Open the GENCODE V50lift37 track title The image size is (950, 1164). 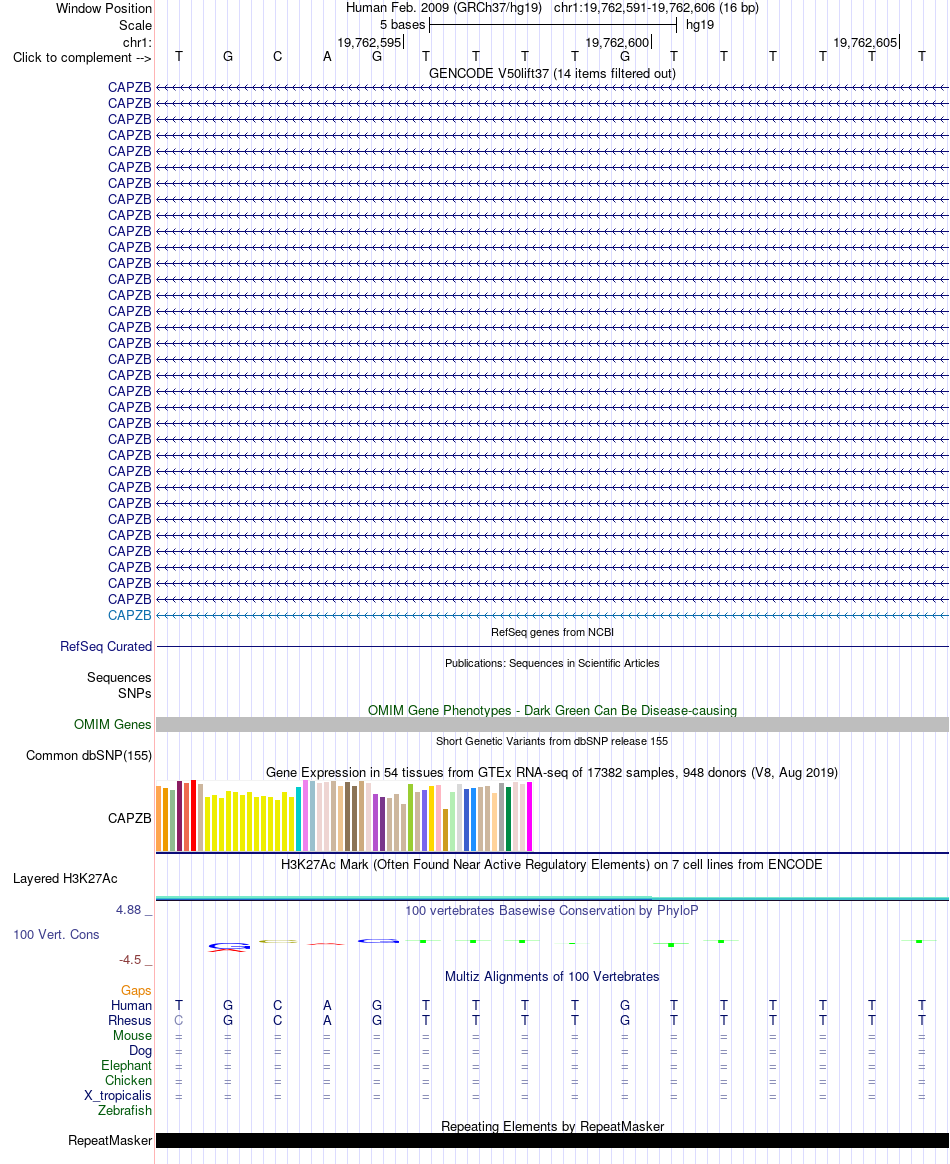click(x=552, y=73)
